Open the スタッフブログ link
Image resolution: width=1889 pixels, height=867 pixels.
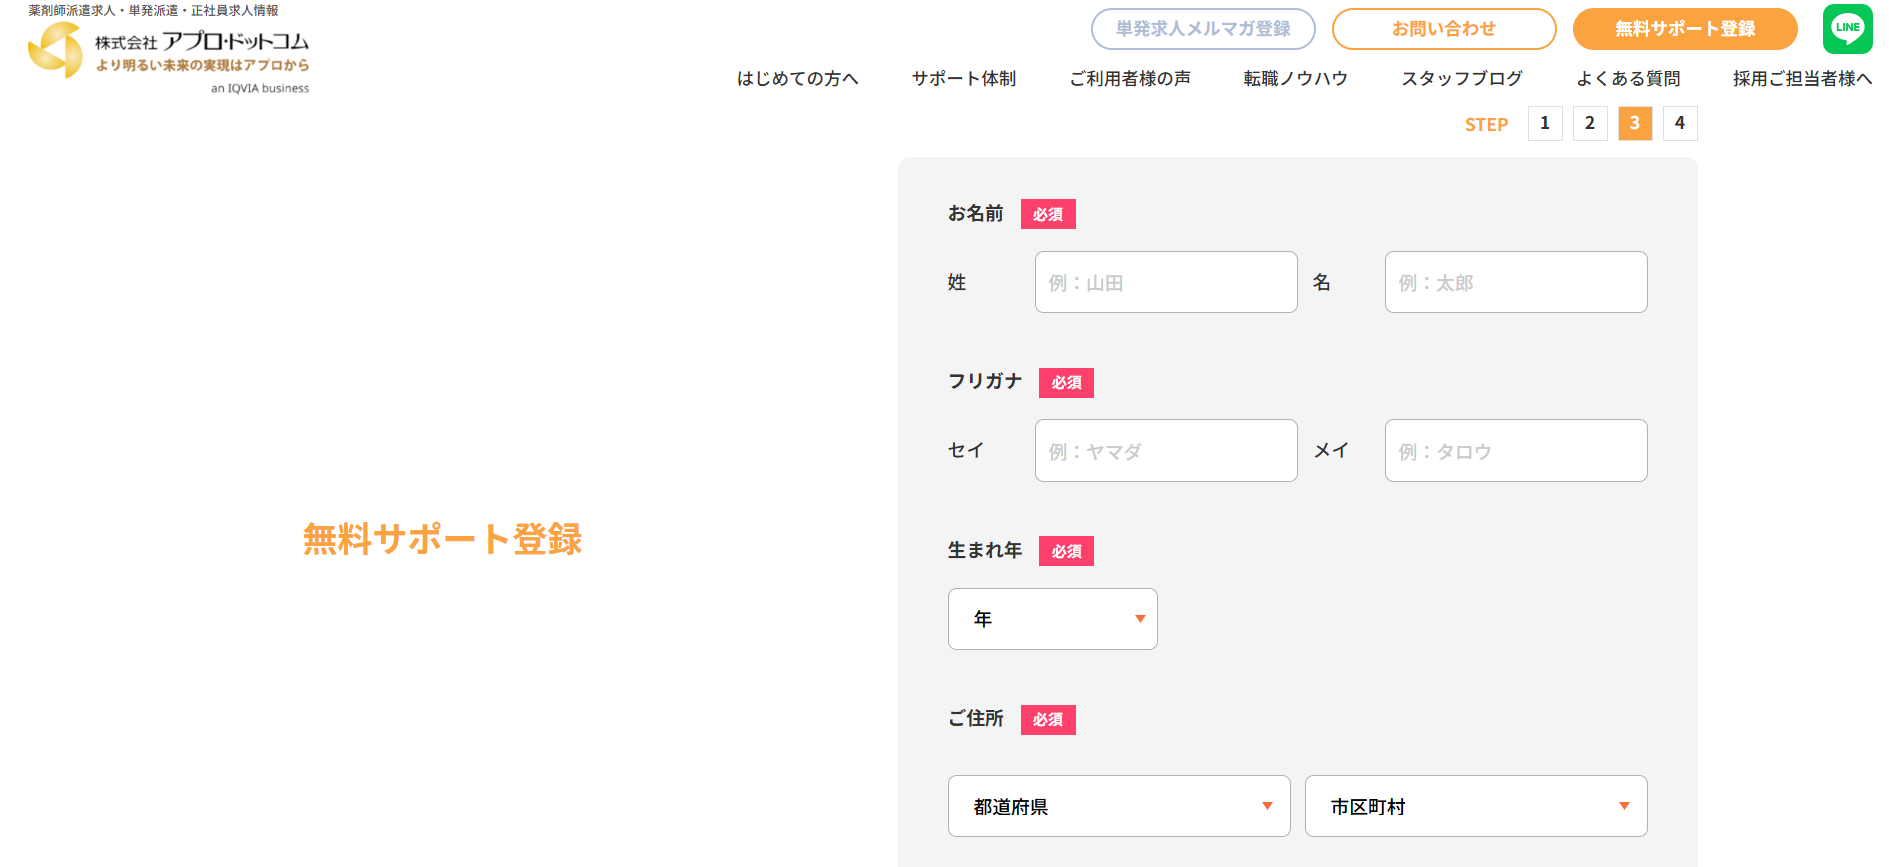(1461, 79)
